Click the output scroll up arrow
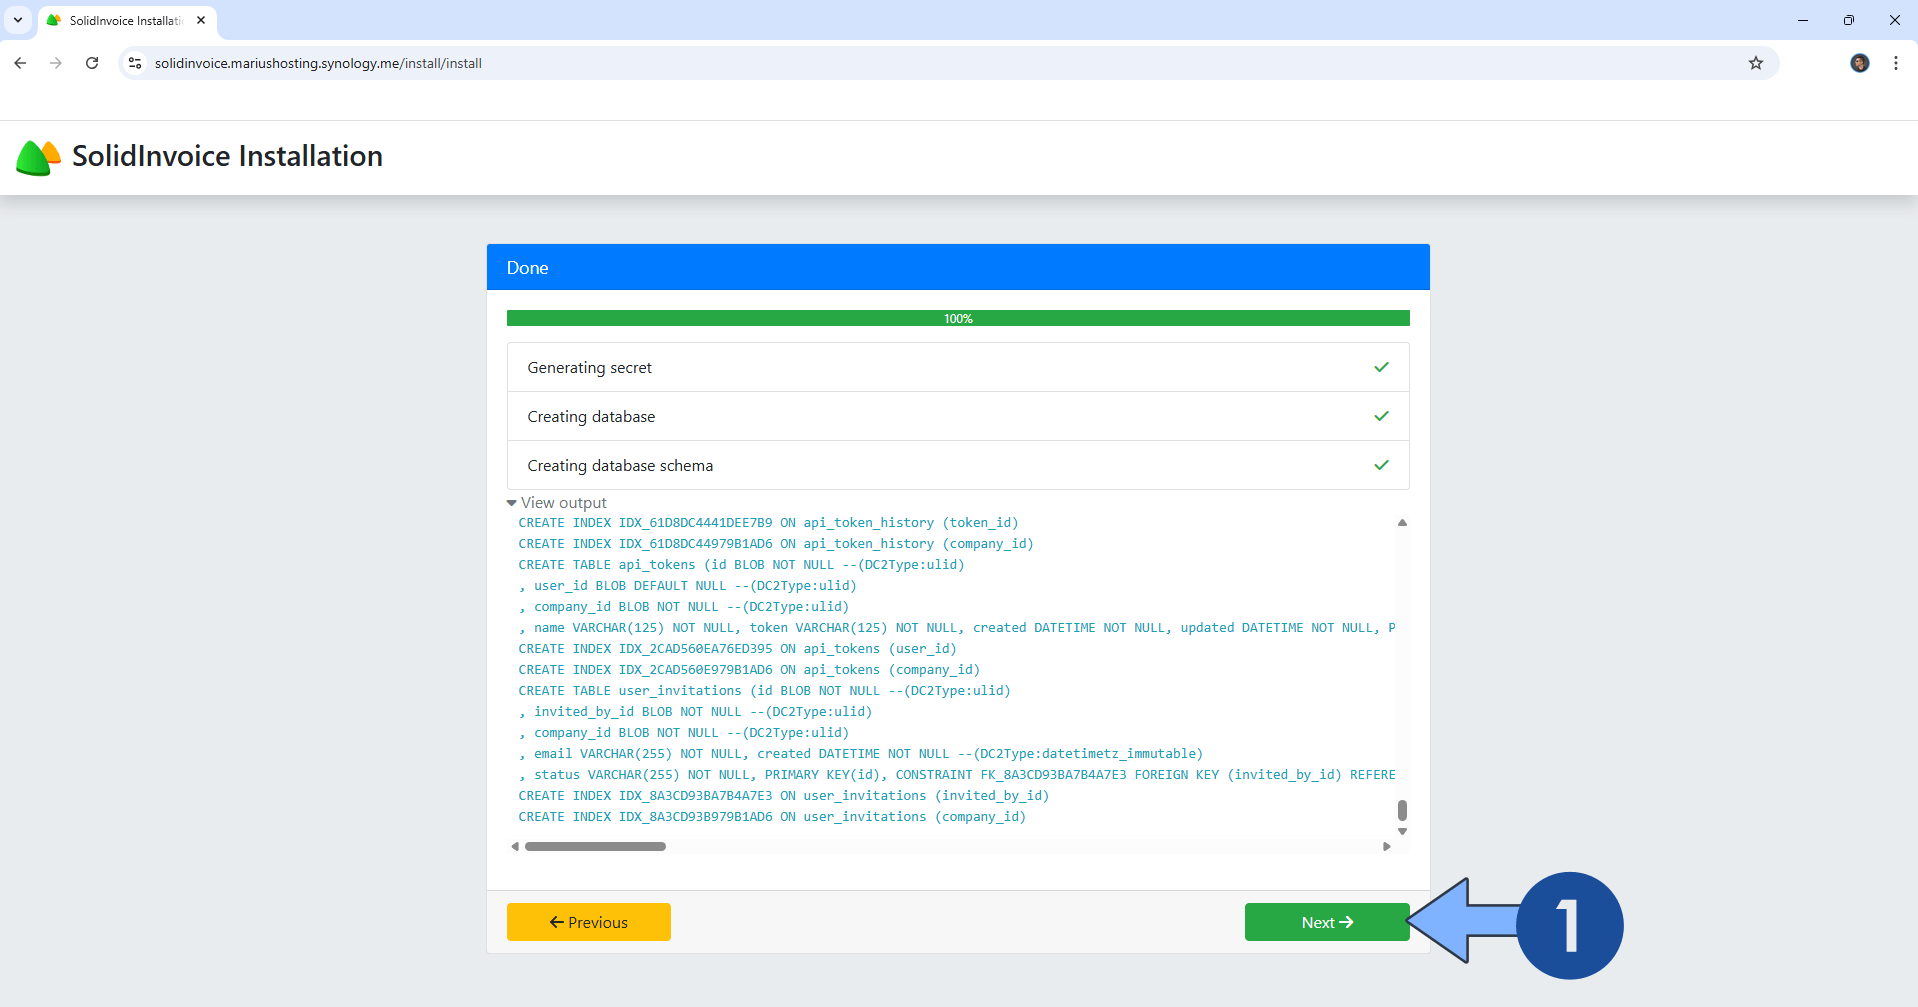Screen dimensions: 1918x1007 (x=1402, y=522)
